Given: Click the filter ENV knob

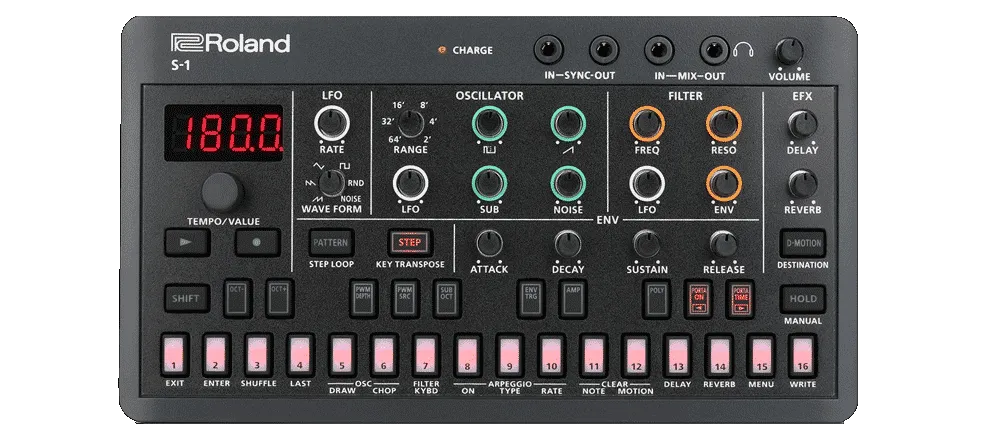Looking at the screenshot, I should click(724, 184).
